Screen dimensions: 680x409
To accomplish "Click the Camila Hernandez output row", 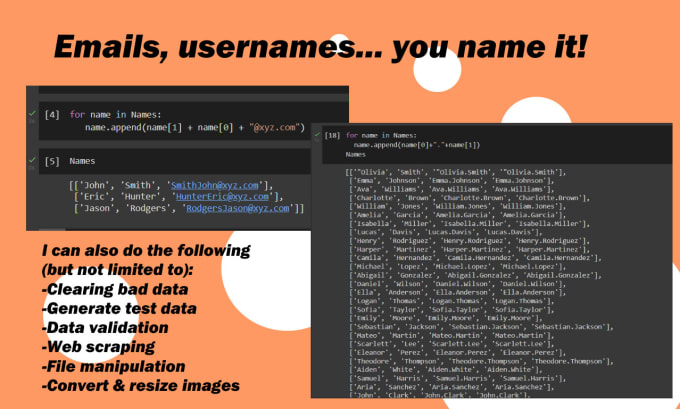I will (476, 258).
